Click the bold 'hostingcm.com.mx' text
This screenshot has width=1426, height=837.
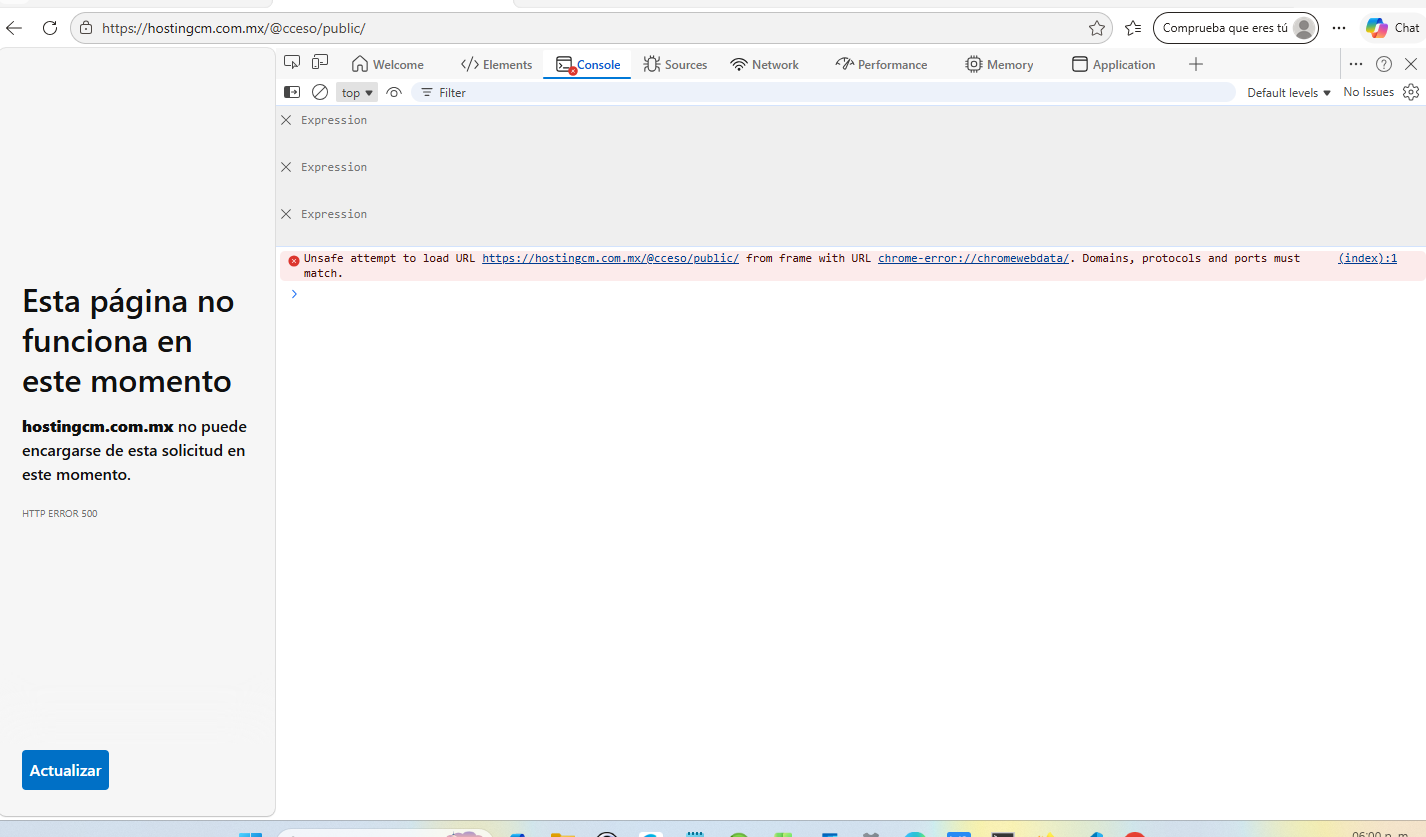pos(98,427)
